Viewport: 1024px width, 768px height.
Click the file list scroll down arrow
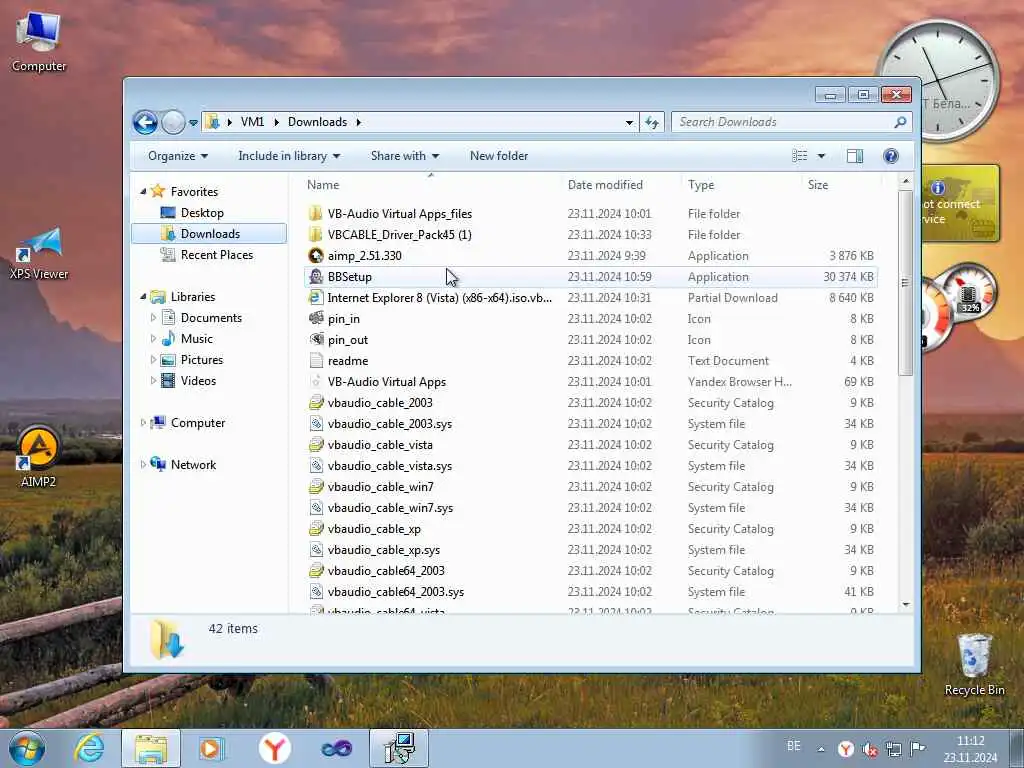(905, 605)
